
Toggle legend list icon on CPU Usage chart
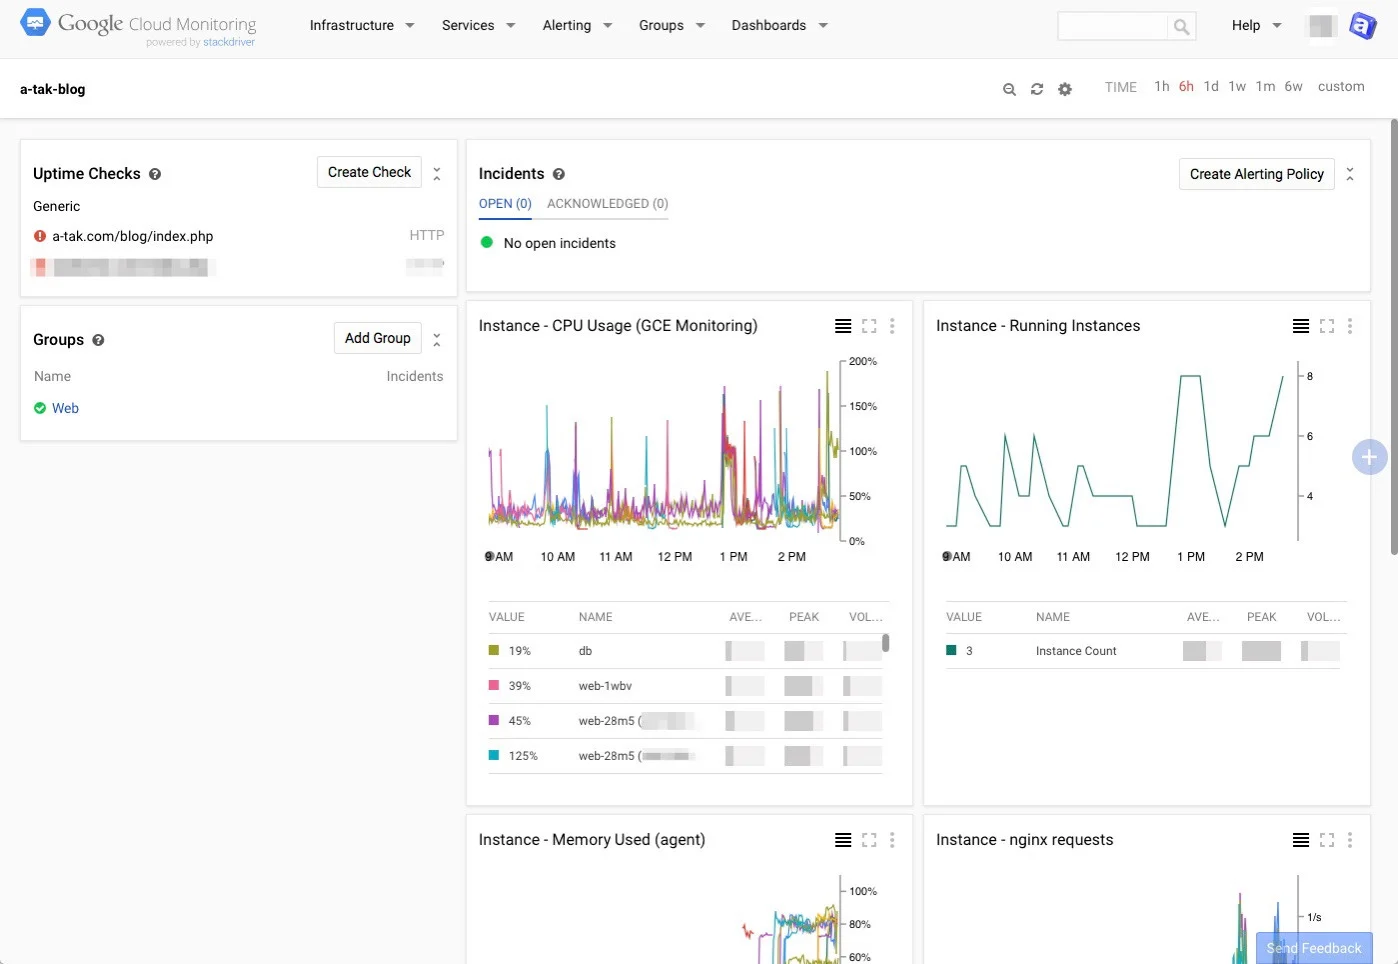click(843, 326)
